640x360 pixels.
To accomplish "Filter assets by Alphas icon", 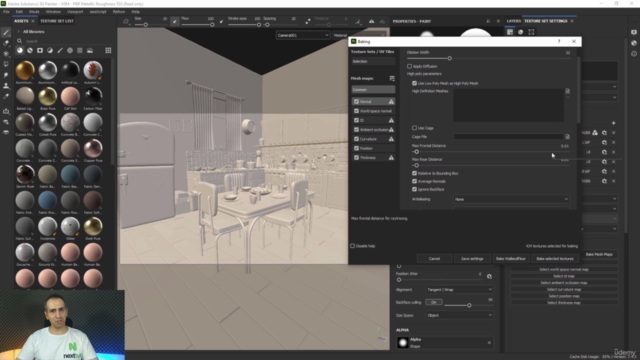I will tap(70, 51).
